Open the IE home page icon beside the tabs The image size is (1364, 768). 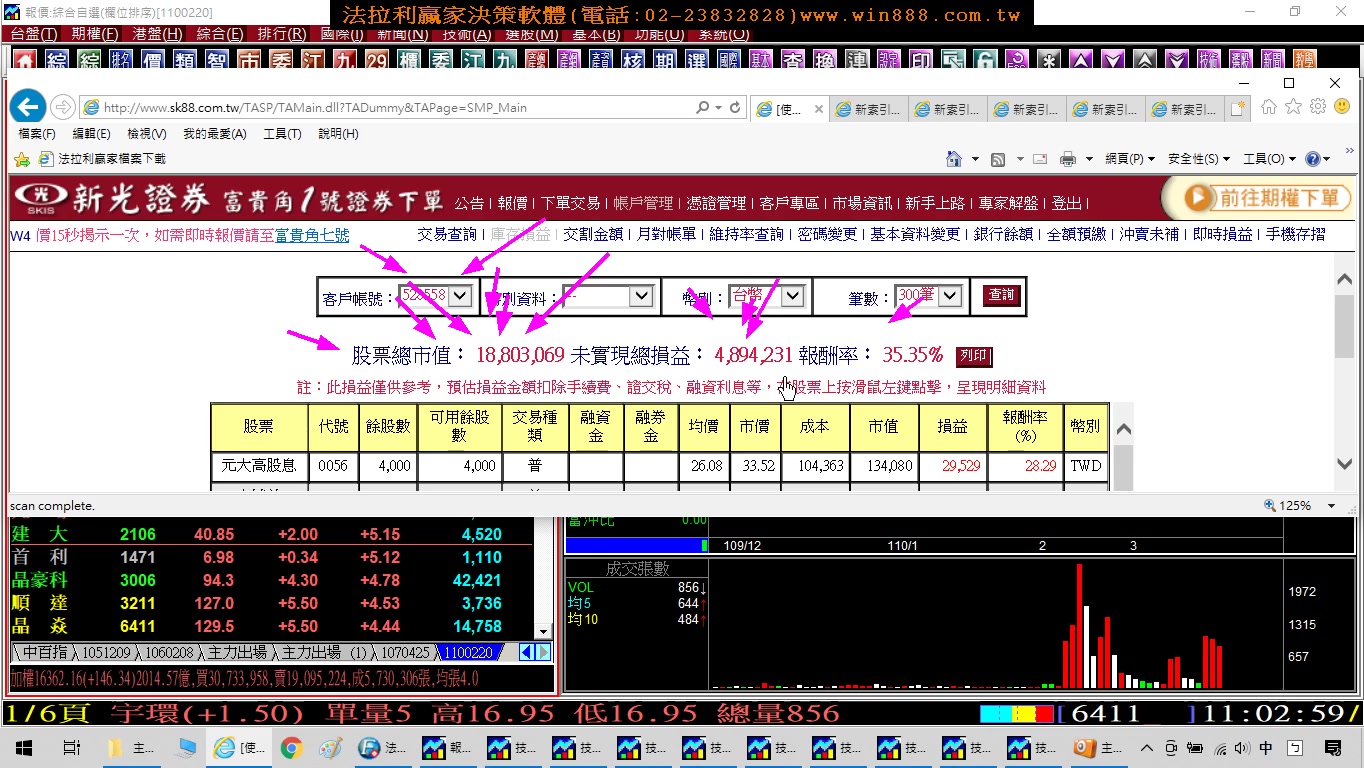pyautogui.click(x=1268, y=106)
